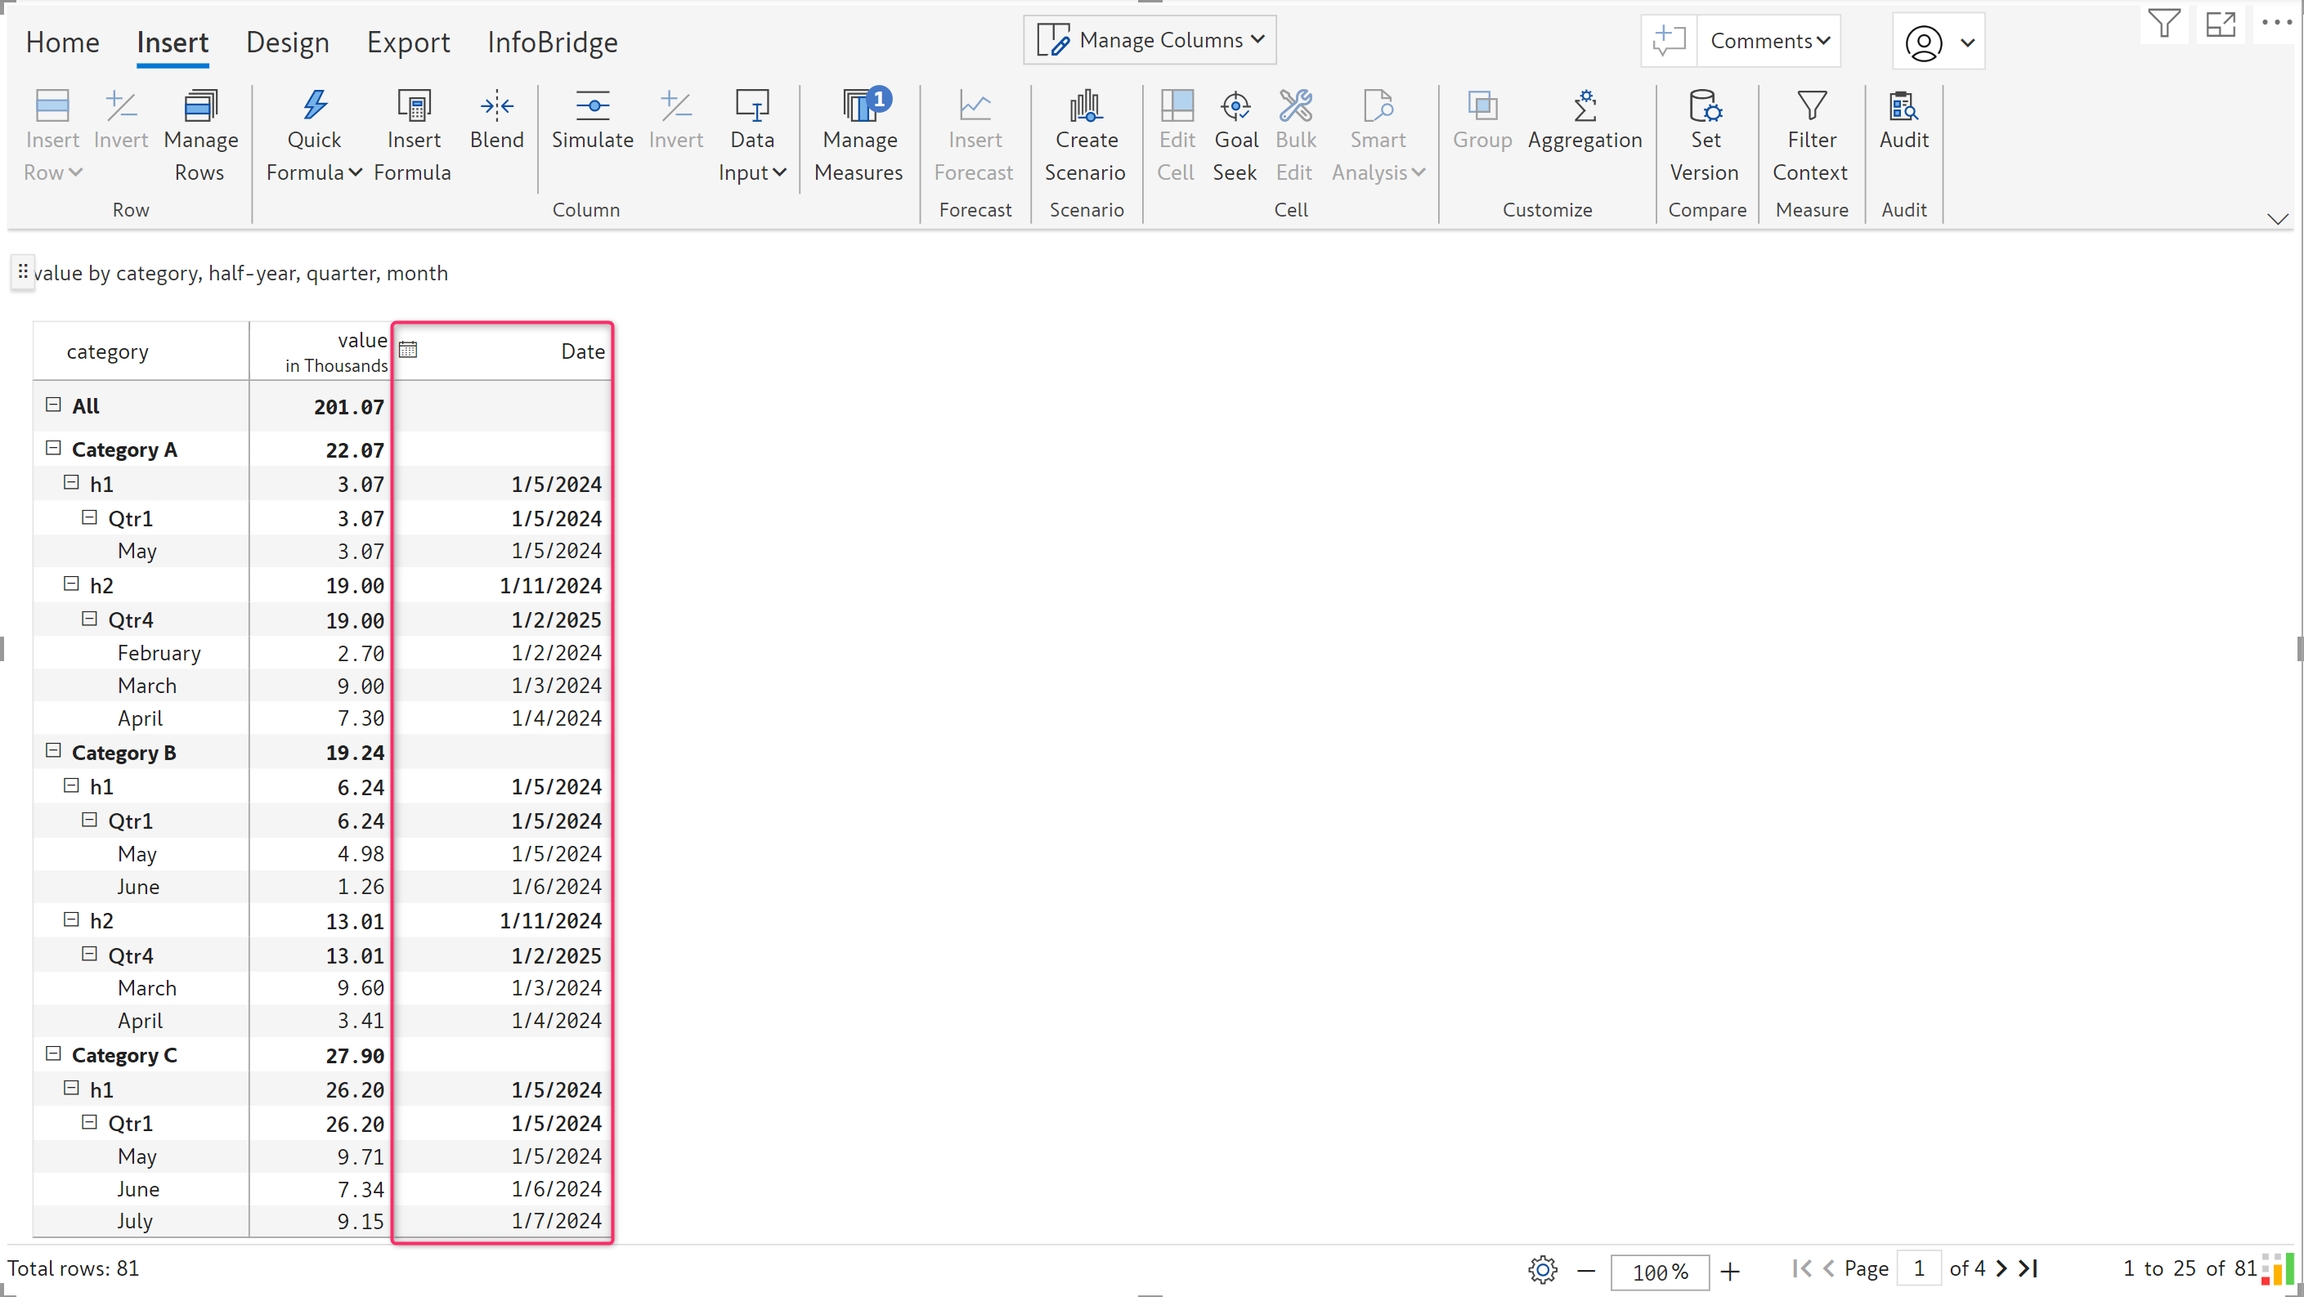Collapse the Category C row
2304x1297 pixels.
click(54, 1053)
